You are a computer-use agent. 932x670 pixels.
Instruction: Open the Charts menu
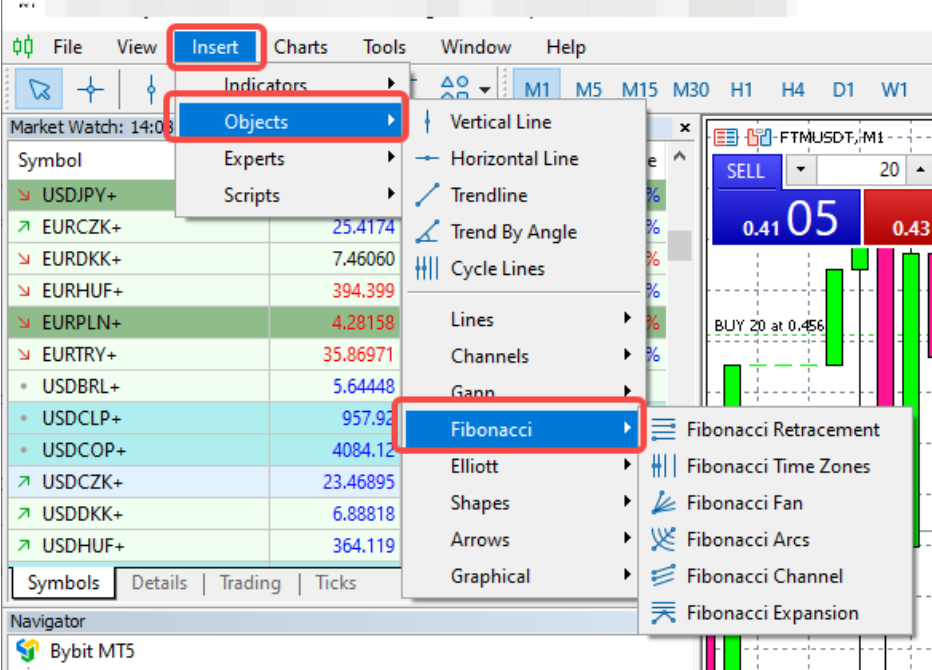300,47
